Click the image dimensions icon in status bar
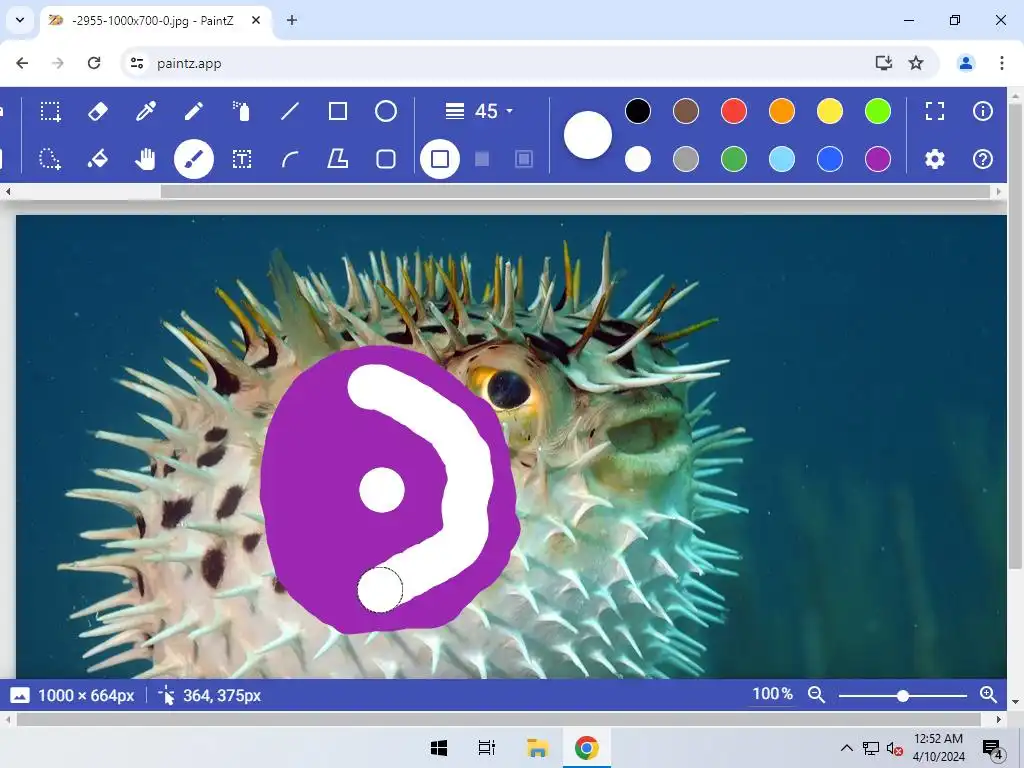 20,696
